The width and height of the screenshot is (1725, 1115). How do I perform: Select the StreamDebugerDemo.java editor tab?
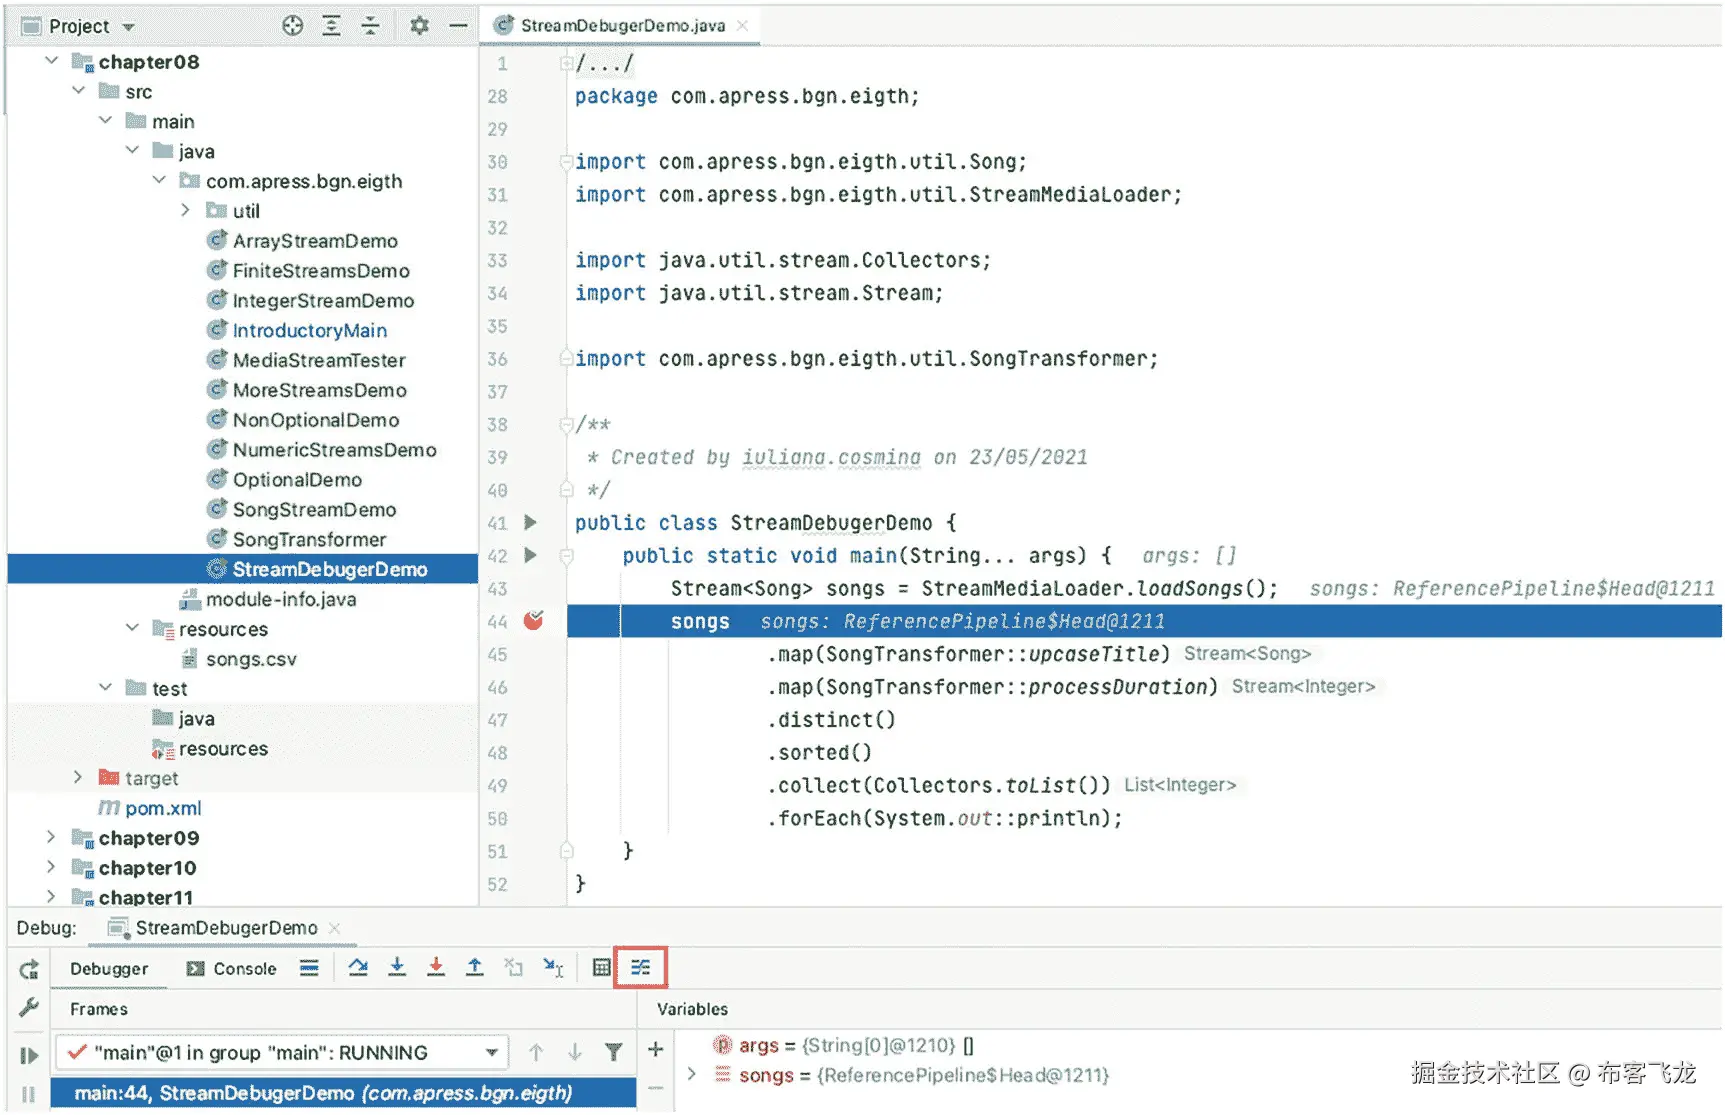622,26
